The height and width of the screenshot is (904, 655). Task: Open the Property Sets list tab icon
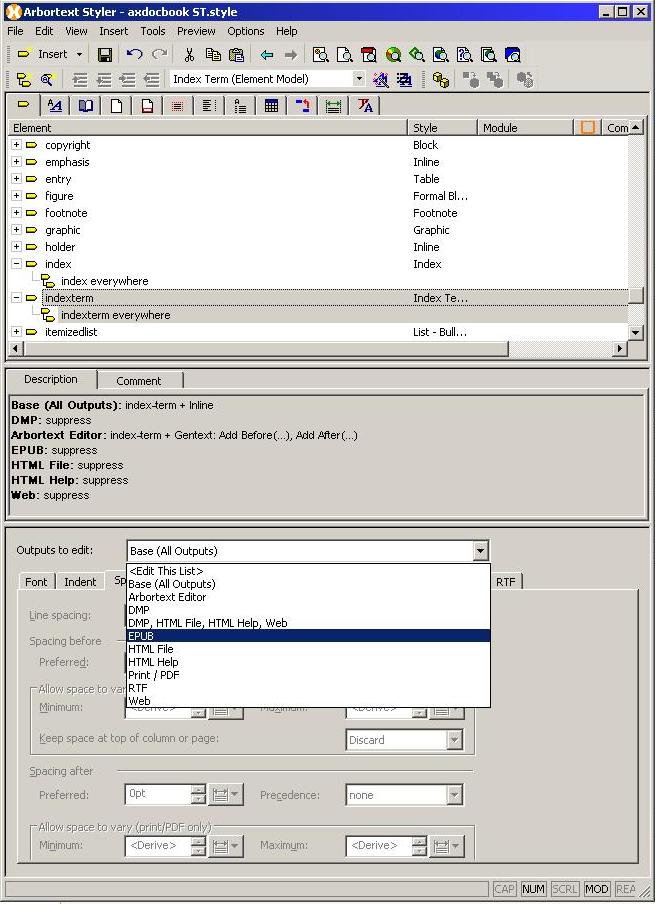[55, 106]
